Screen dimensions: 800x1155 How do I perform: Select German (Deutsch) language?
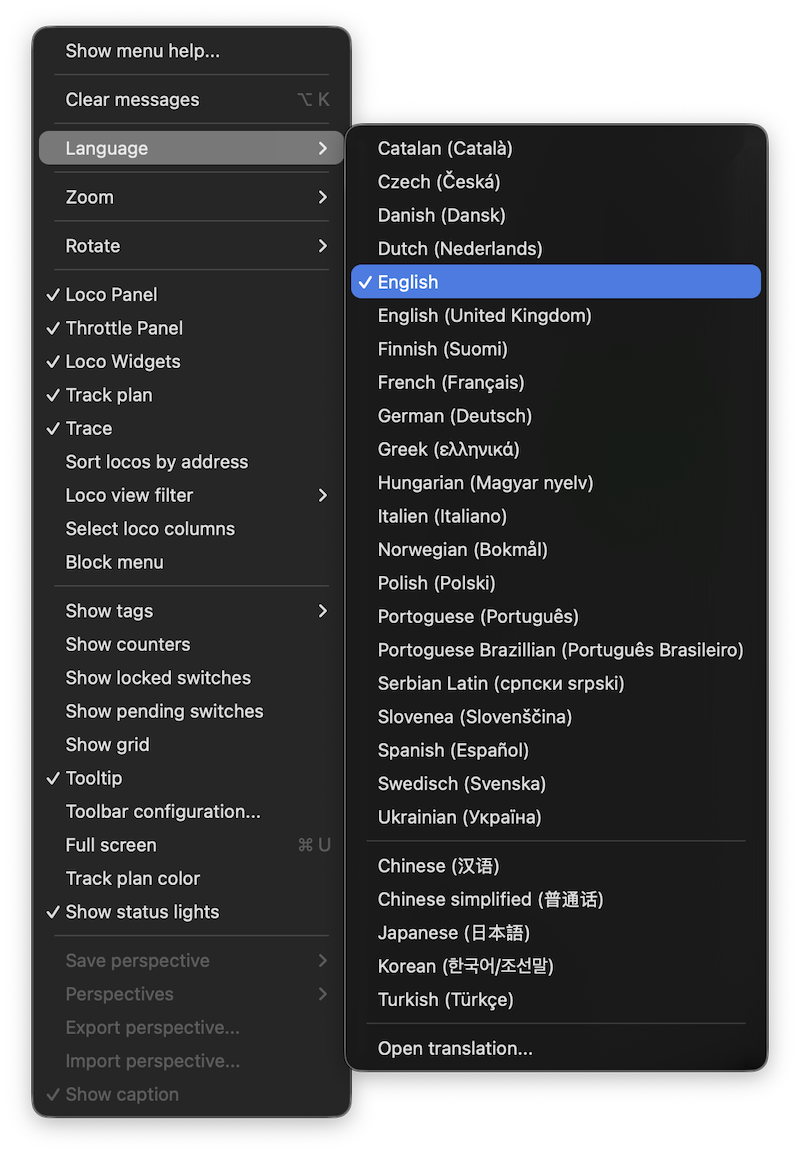454,416
